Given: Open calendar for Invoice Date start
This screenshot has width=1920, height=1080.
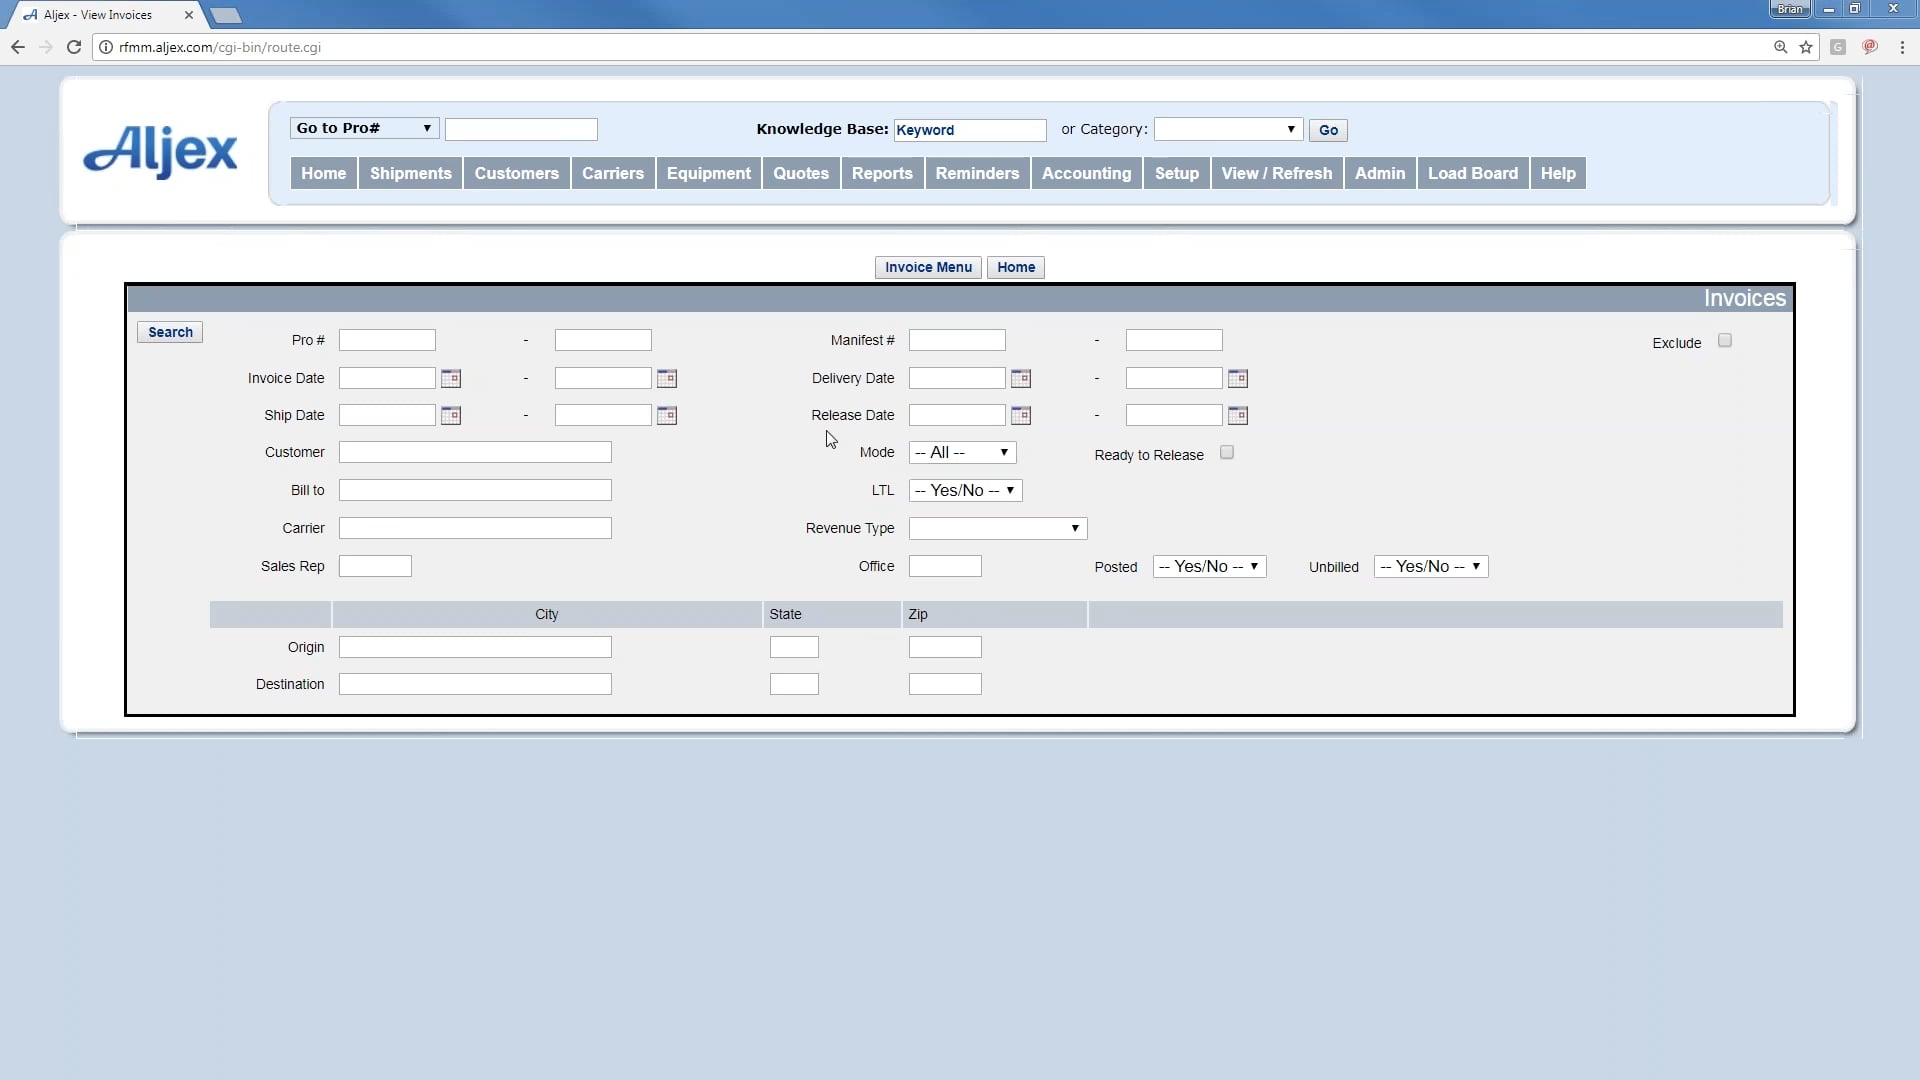Looking at the screenshot, I should (451, 378).
